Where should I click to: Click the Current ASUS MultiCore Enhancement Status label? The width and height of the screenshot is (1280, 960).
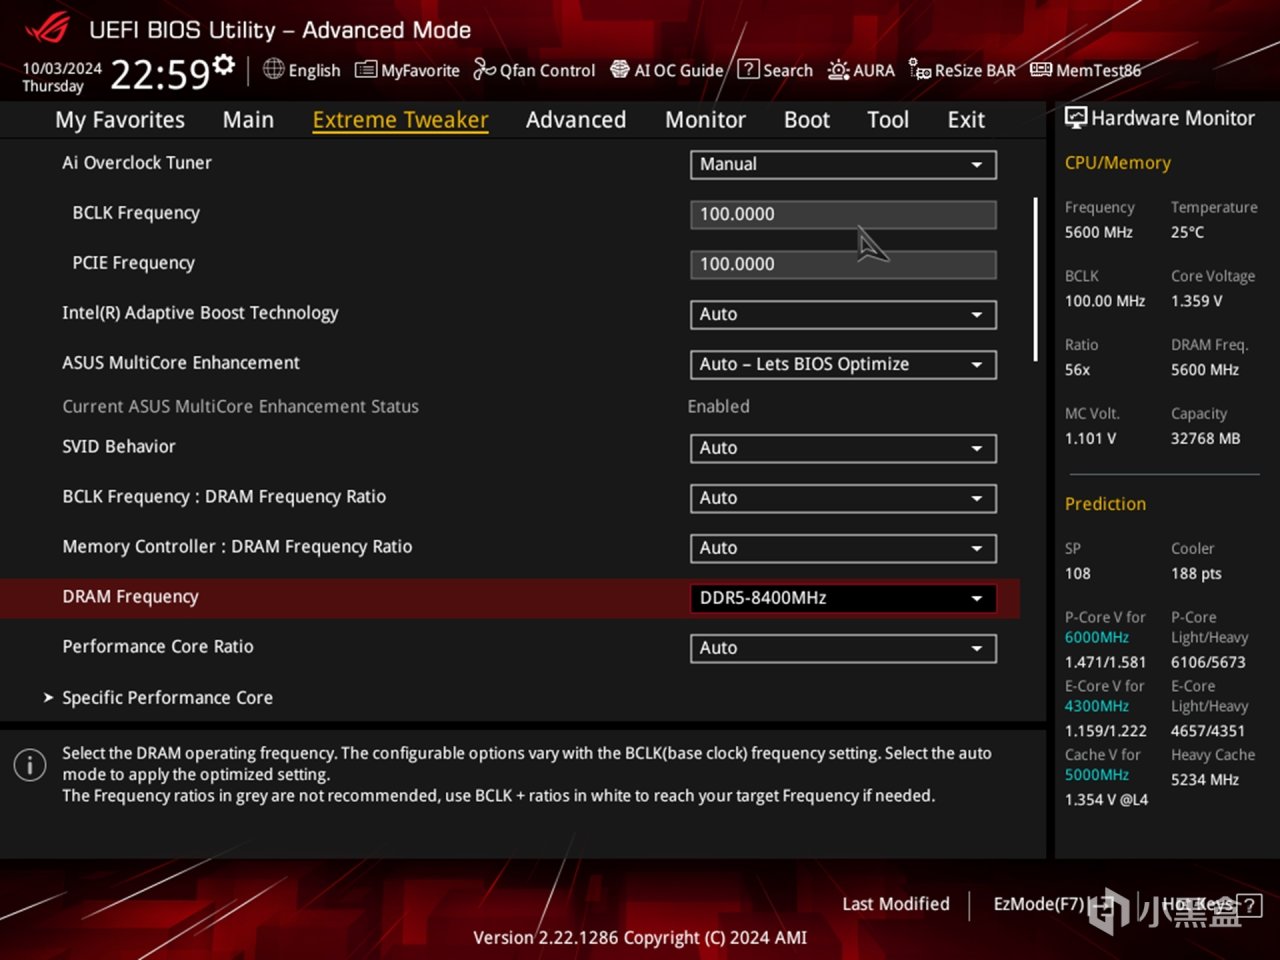point(240,406)
